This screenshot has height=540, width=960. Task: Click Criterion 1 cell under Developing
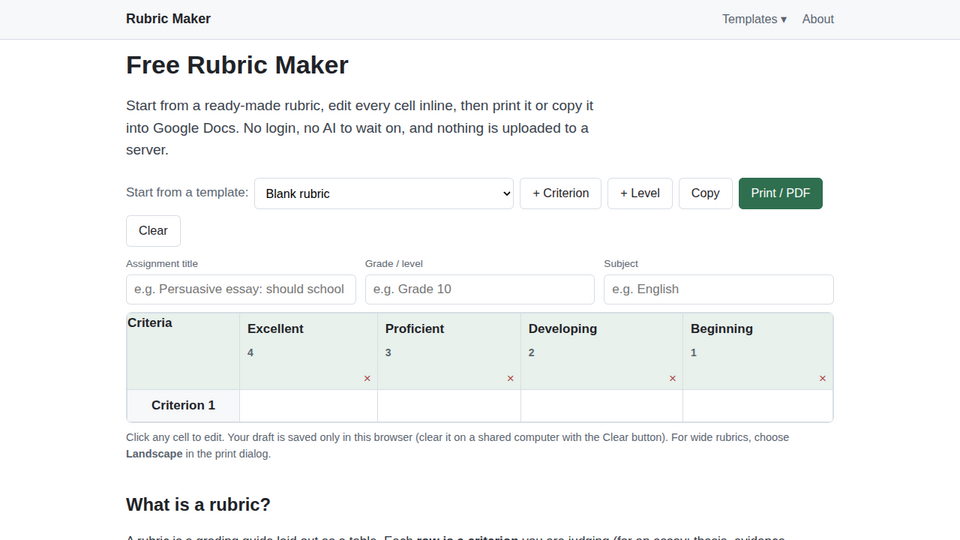[x=602, y=405]
